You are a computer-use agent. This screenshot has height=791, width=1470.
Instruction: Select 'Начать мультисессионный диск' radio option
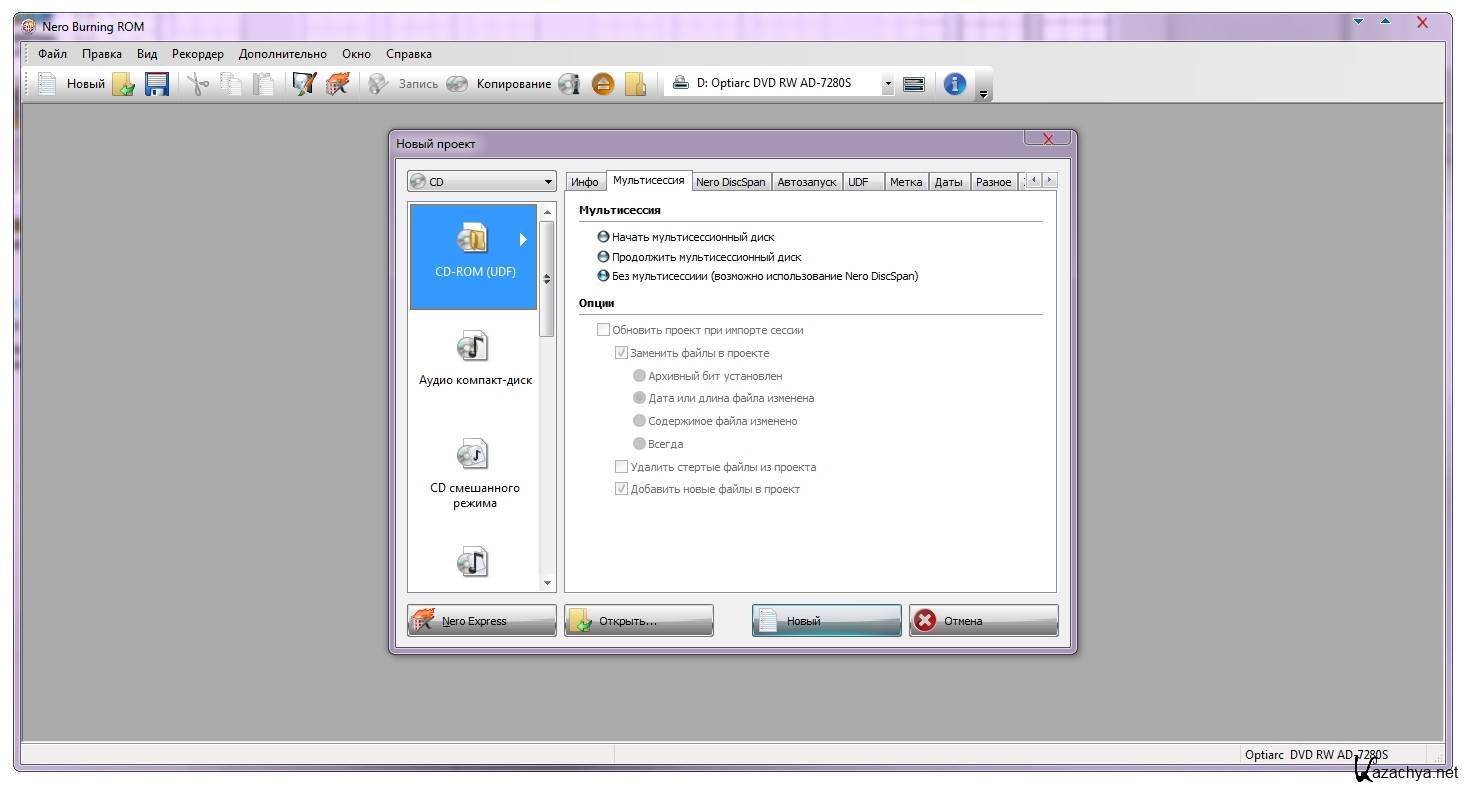(x=603, y=237)
